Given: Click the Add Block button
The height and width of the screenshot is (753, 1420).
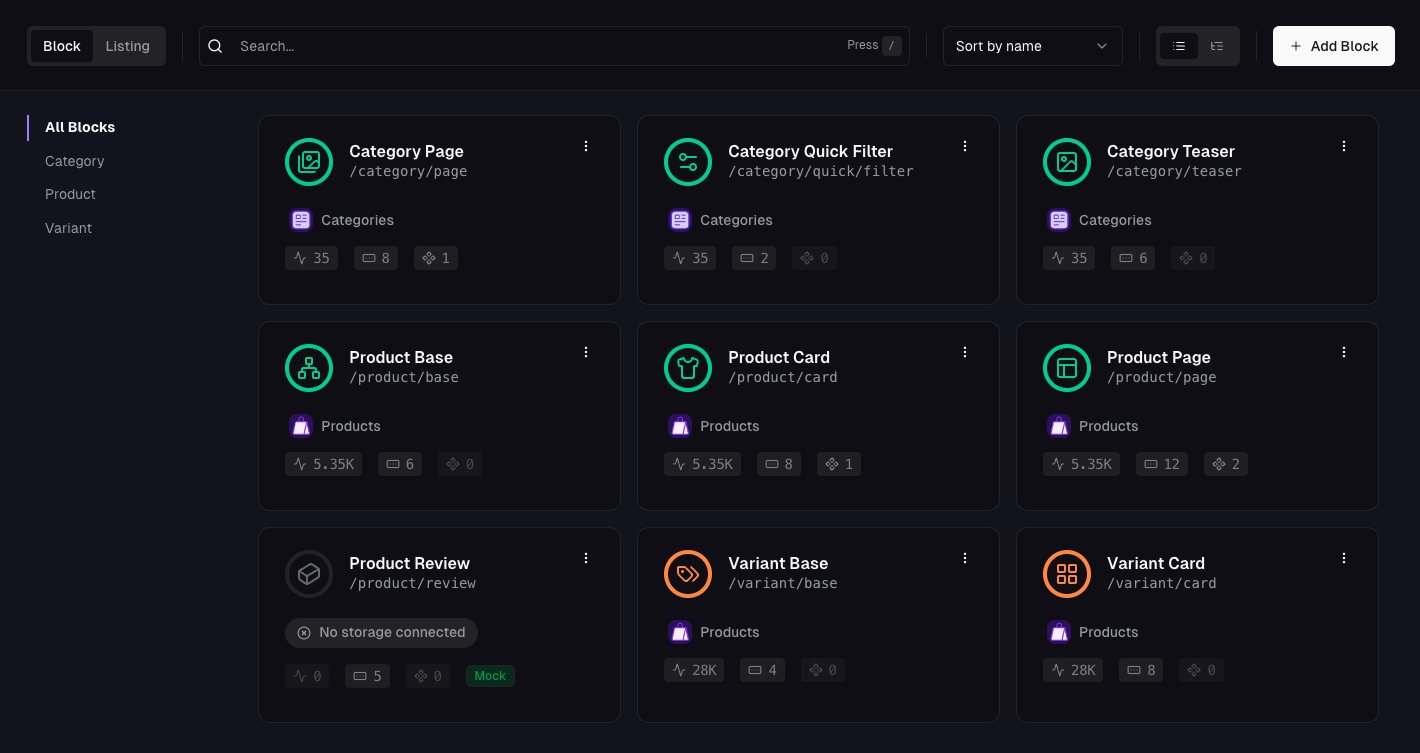Looking at the screenshot, I should (1333, 45).
